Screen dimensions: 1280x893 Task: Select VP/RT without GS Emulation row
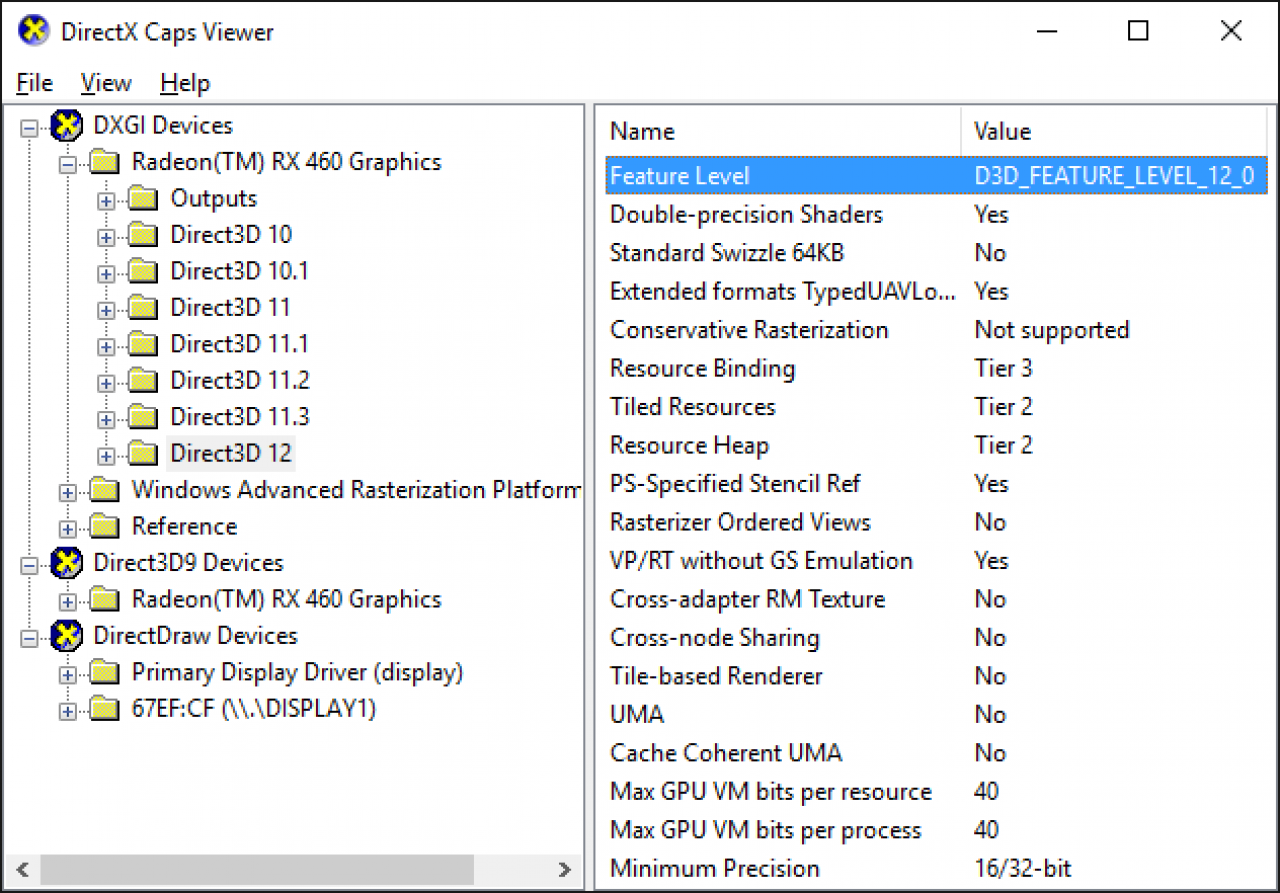pos(937,561)
